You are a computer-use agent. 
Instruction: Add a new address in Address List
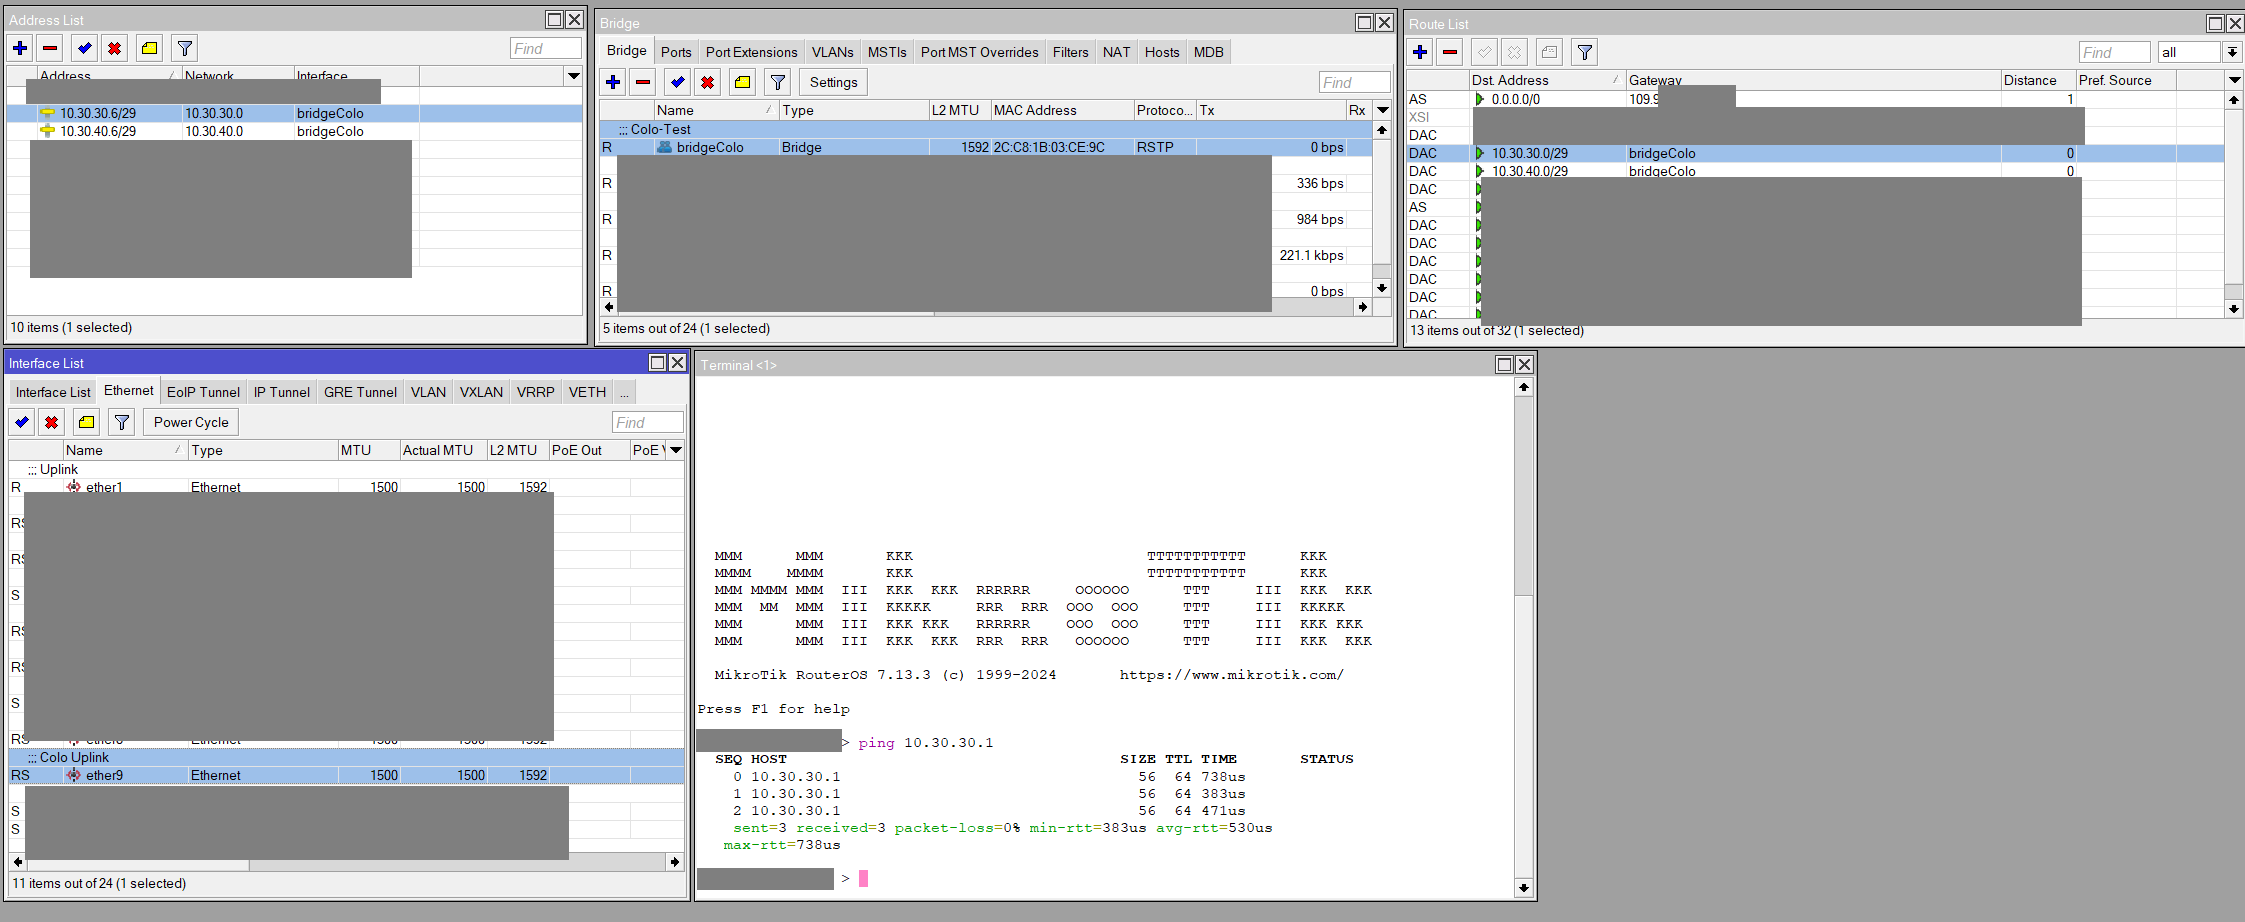point(20,48)
